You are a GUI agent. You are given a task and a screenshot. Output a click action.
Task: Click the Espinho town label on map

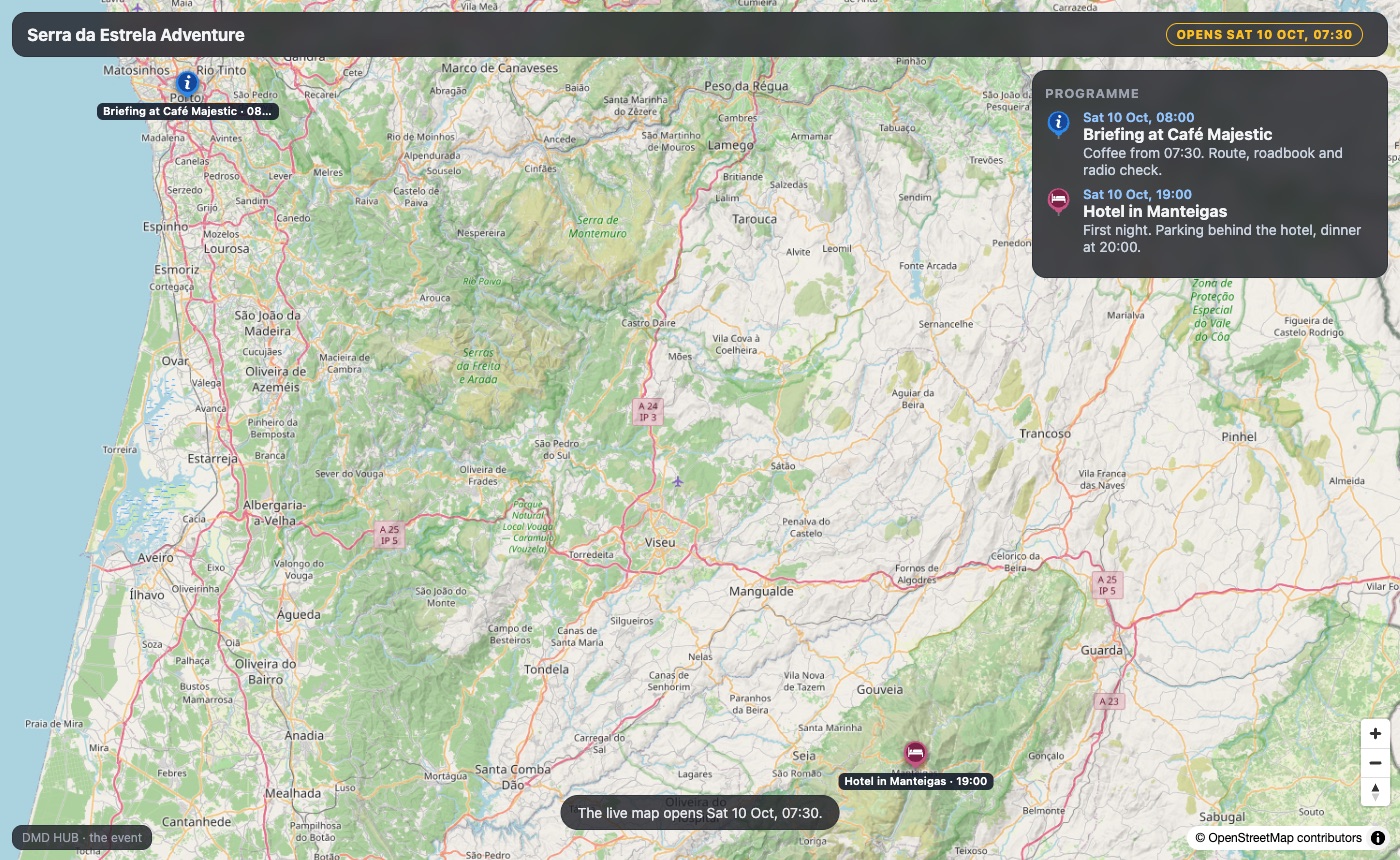pos(165,227)
